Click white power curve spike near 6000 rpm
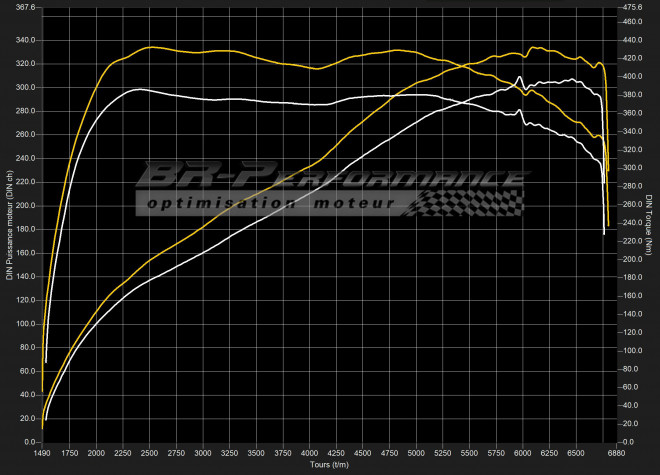Screen dimensions: 660x475 [519, 77]
